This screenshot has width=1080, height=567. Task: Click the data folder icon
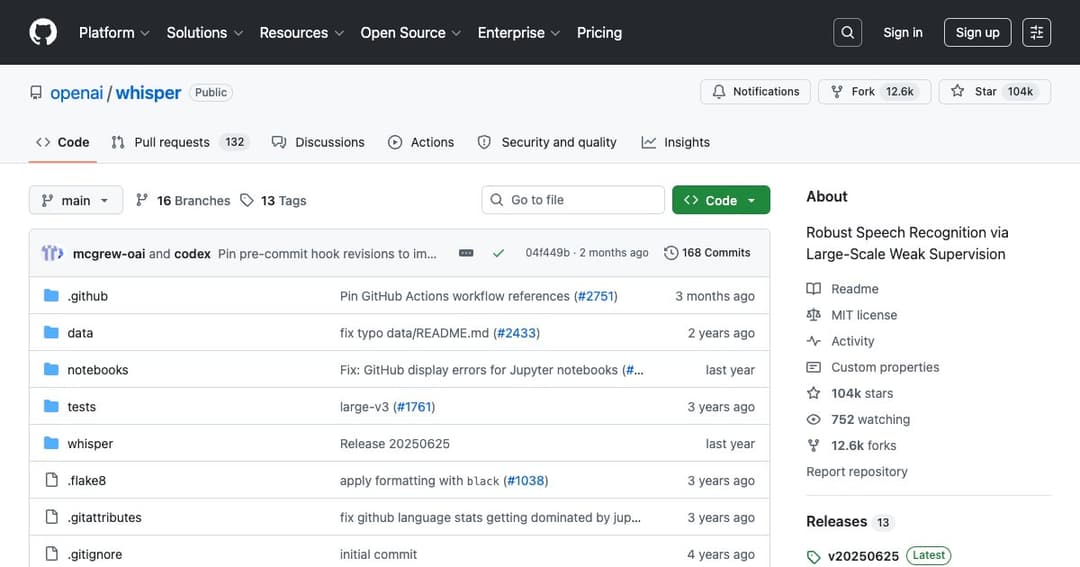pos(51,332)
